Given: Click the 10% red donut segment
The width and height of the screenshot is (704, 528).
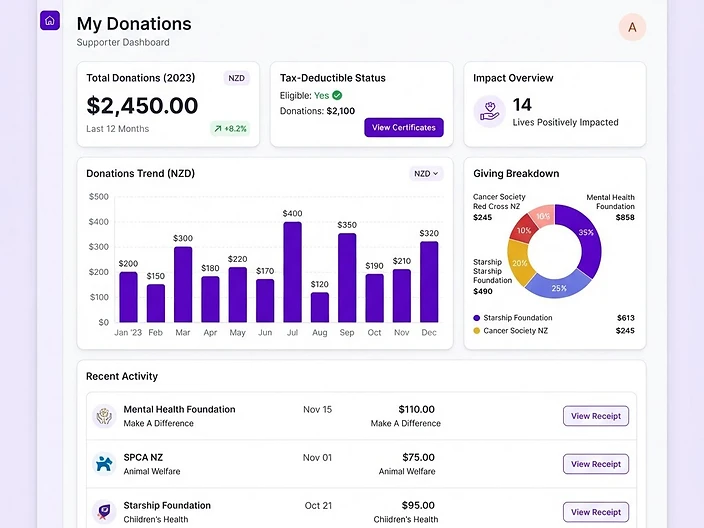Looking at the screenshot, I should pyautogui.click(x=524, y=230).
